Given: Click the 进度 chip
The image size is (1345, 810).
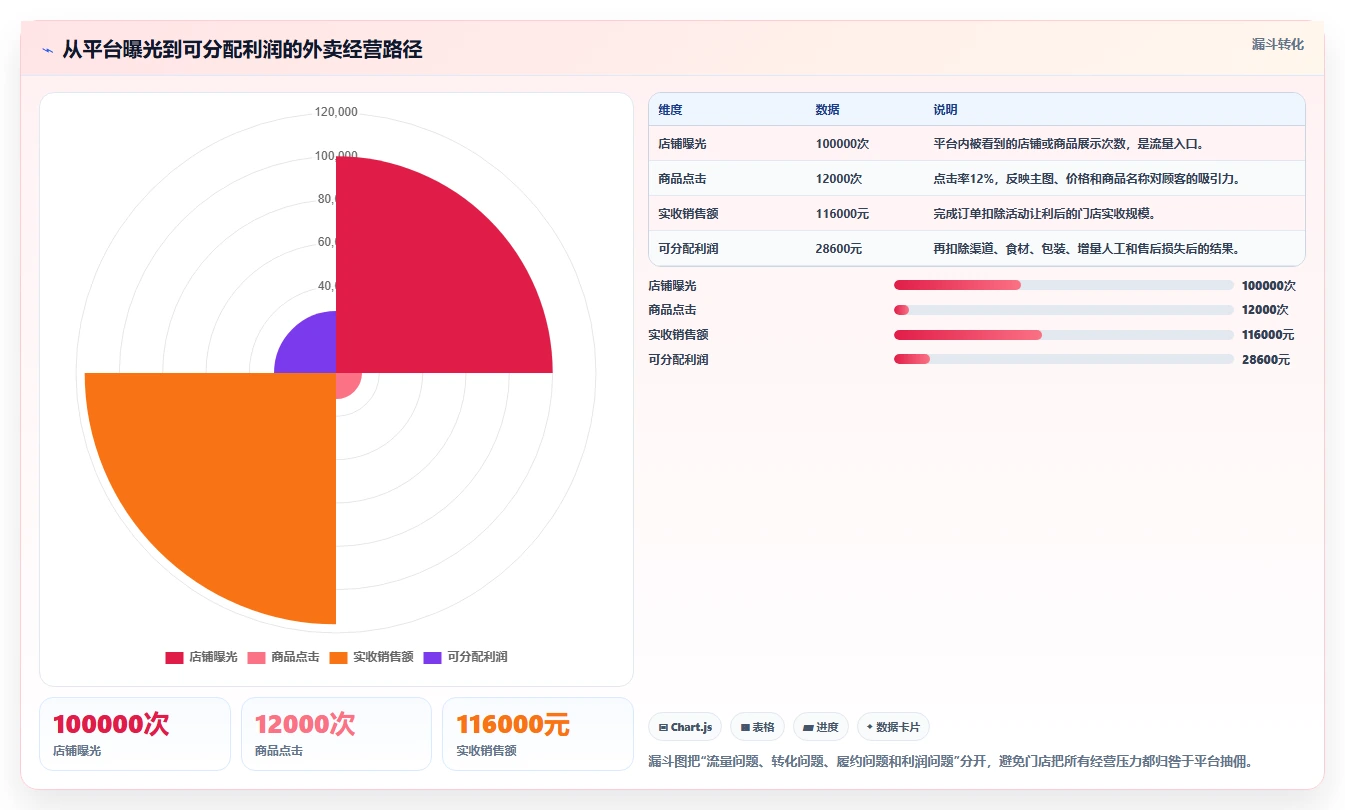Looking at the screenshot, I should (820, 727).
